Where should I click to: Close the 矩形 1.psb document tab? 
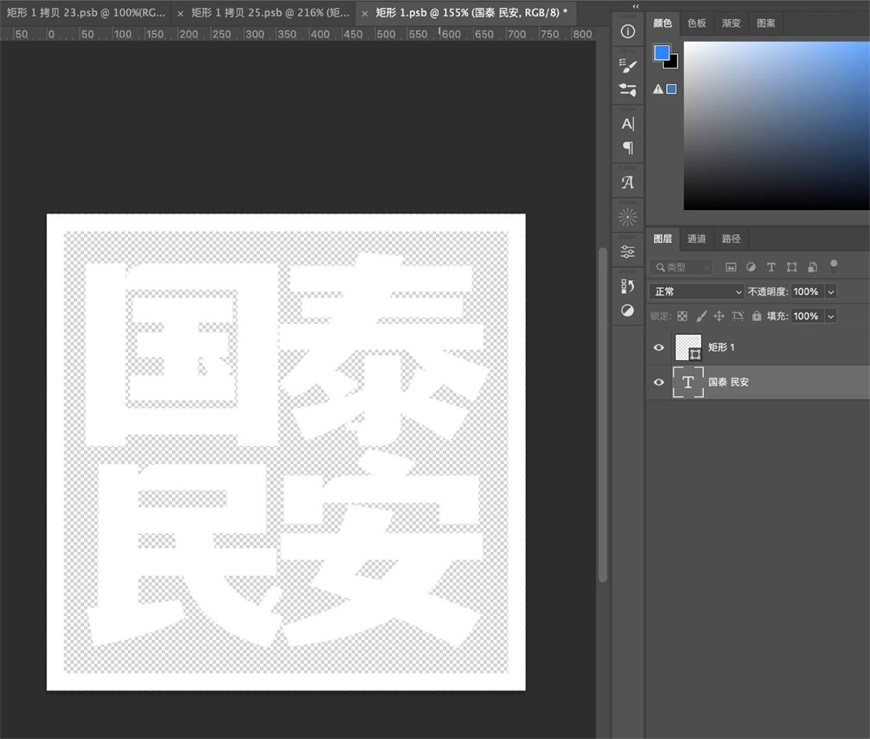point(365,13)
